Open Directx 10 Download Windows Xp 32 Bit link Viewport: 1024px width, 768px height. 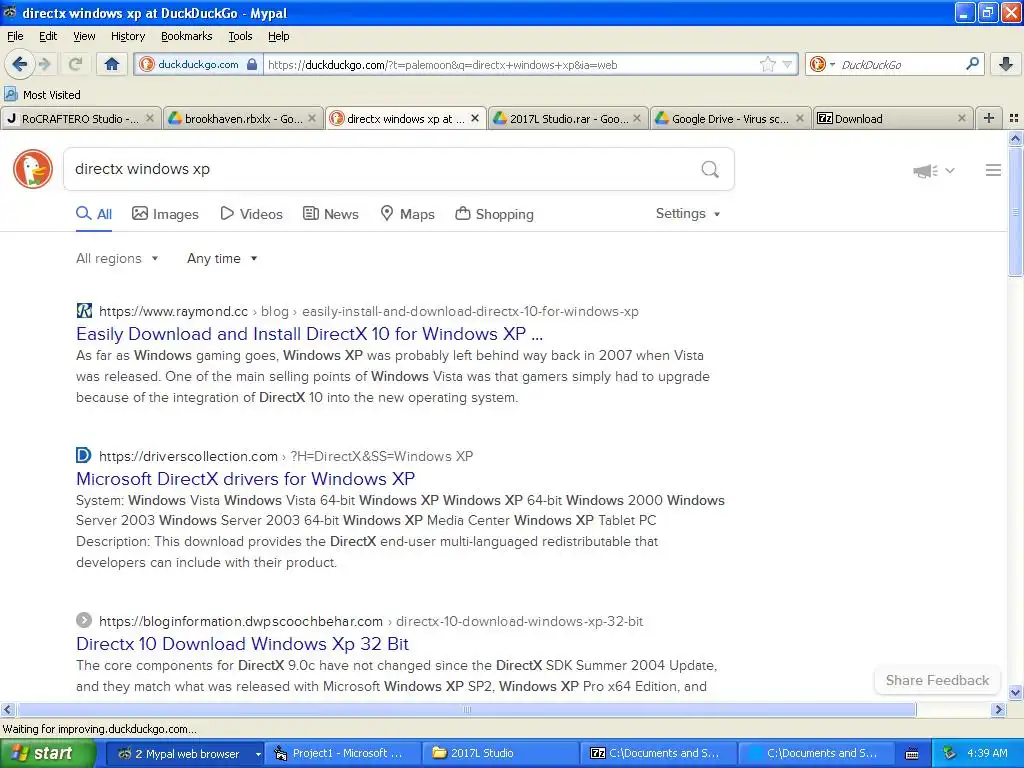pos(242,644)
